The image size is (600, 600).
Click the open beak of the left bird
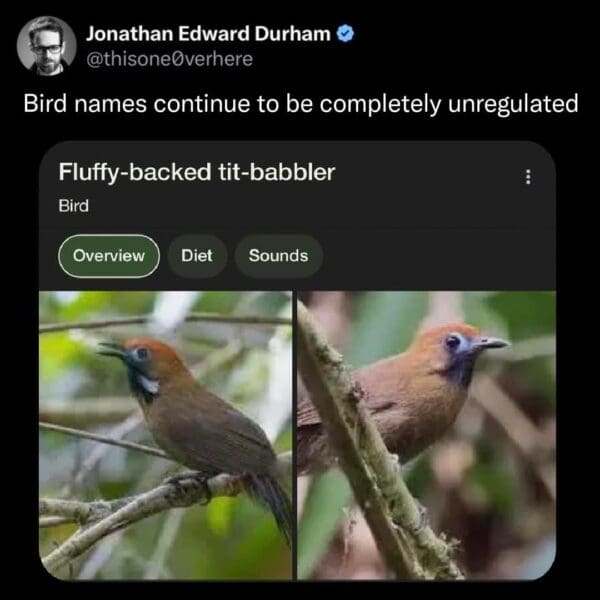pyautogui.click(x=111, y=350)
